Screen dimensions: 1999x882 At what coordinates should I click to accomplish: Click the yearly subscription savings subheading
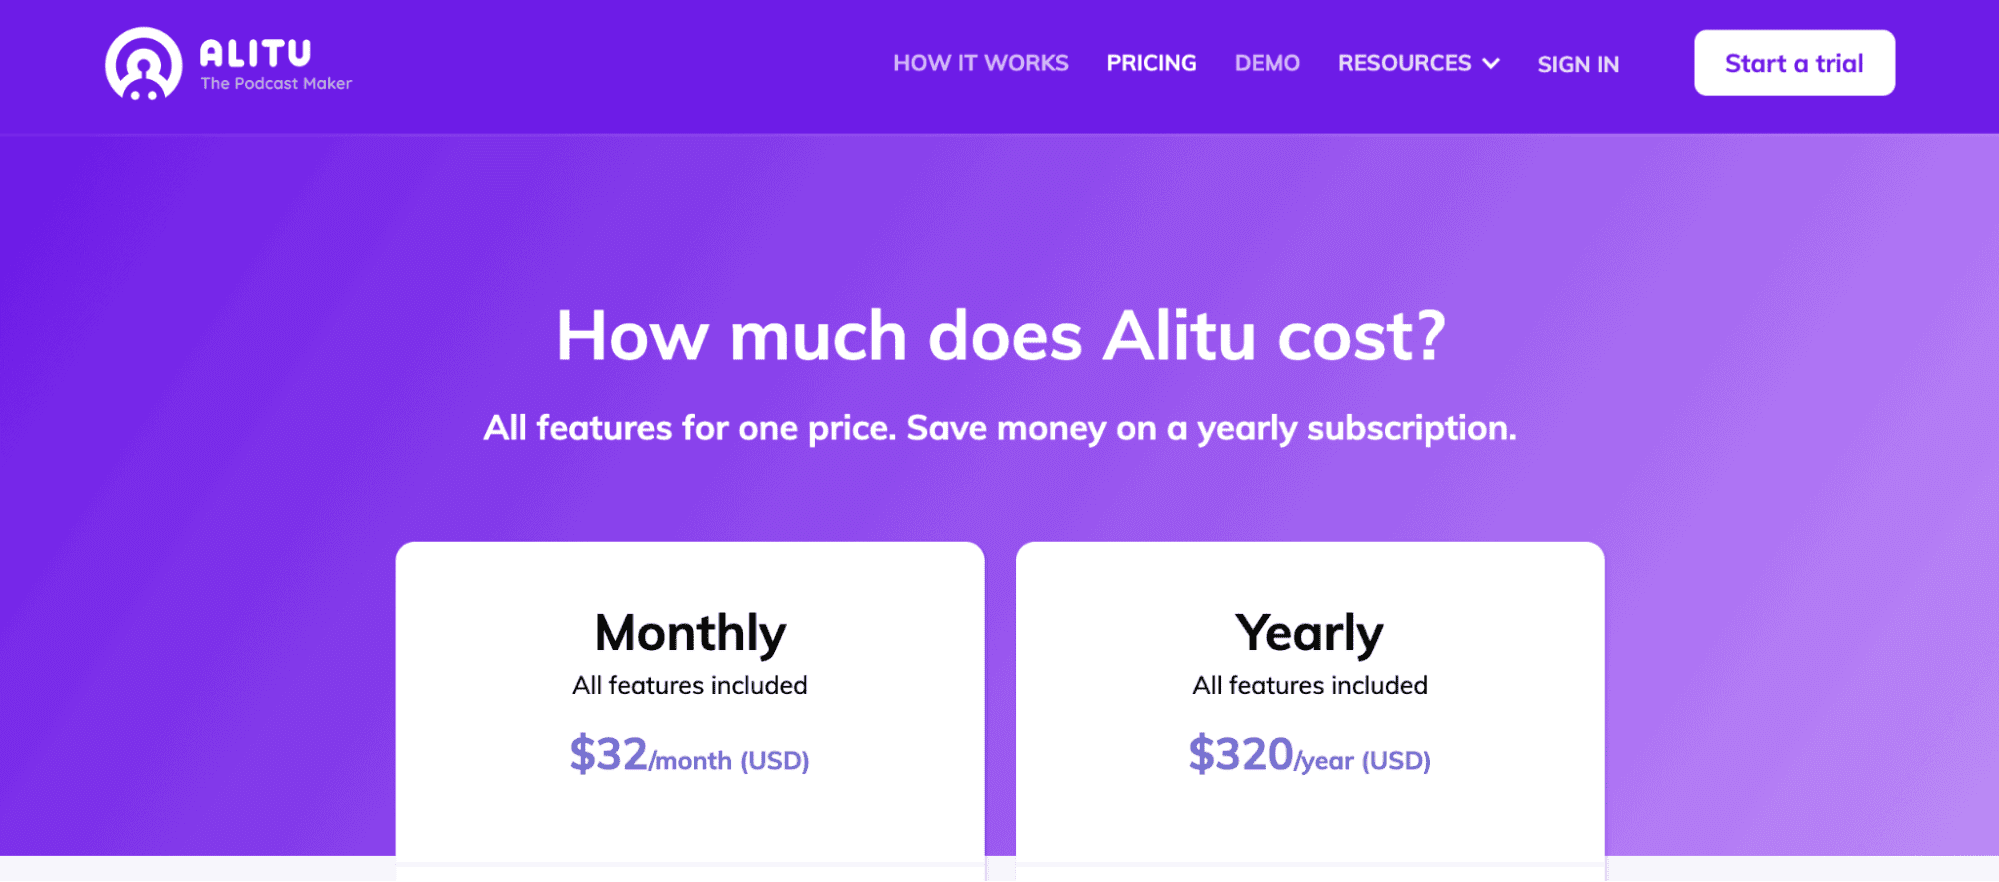click(1000, 428)
